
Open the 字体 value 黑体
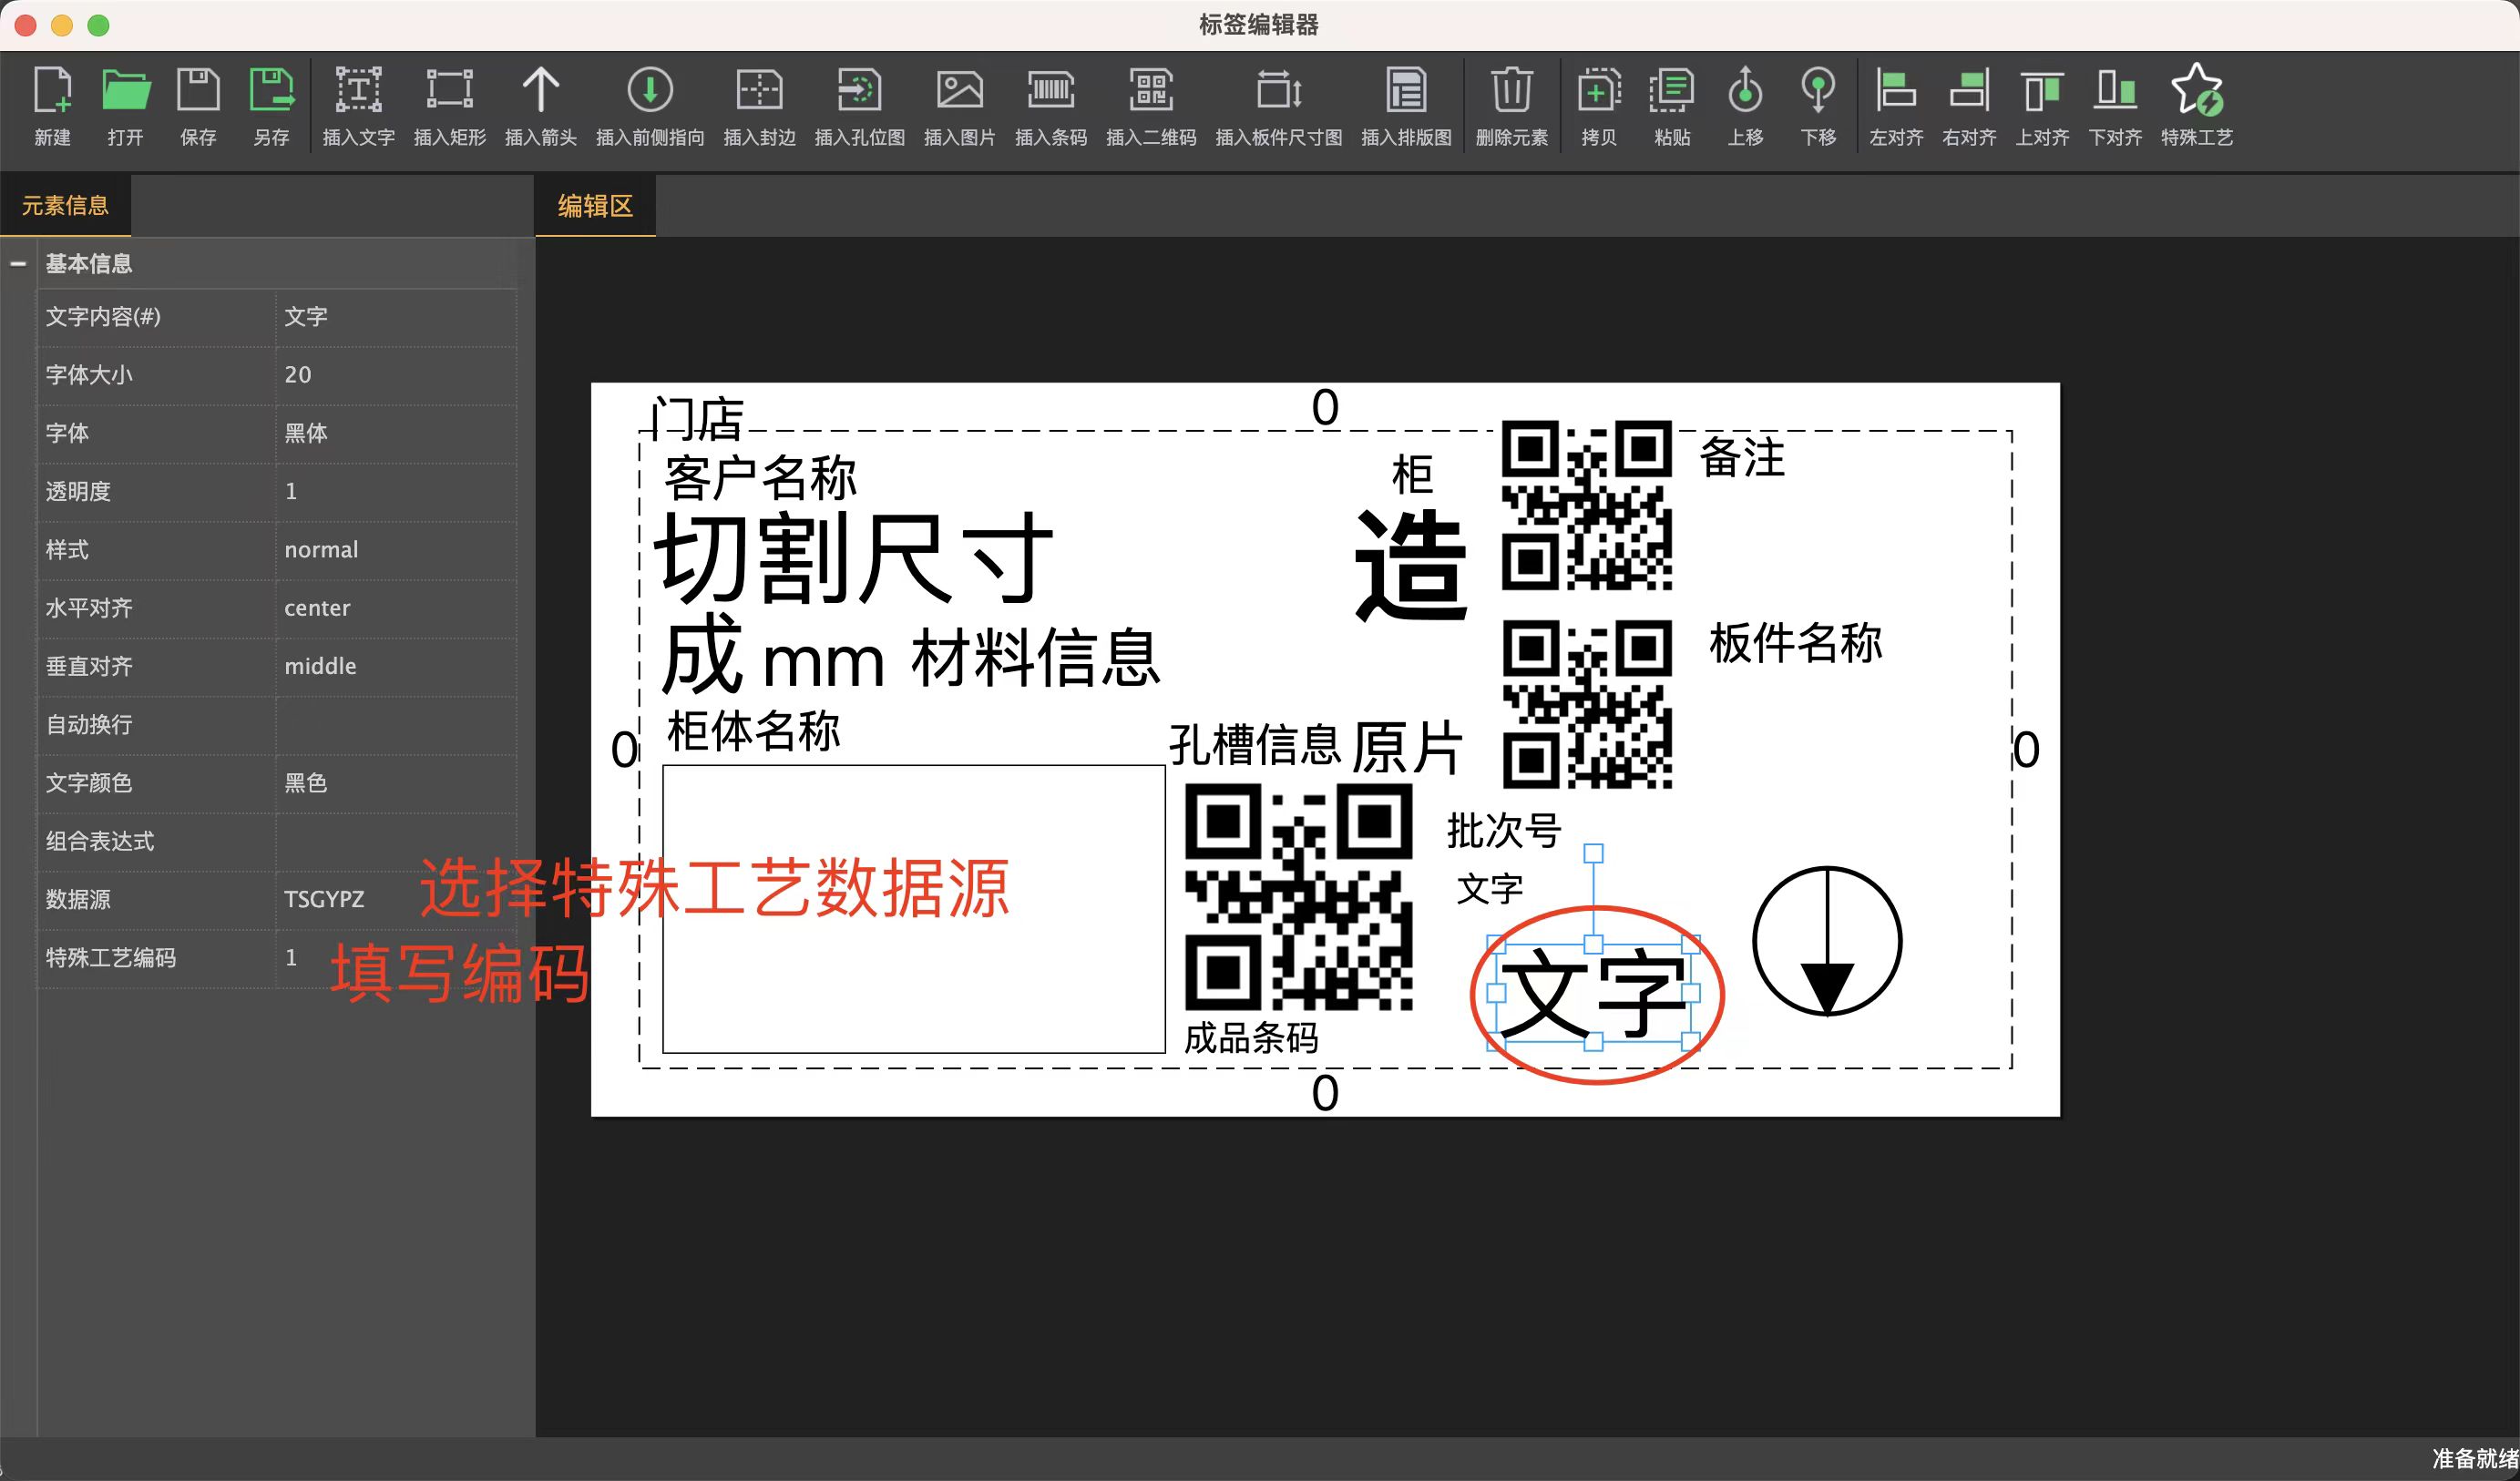tap(396, 433)
